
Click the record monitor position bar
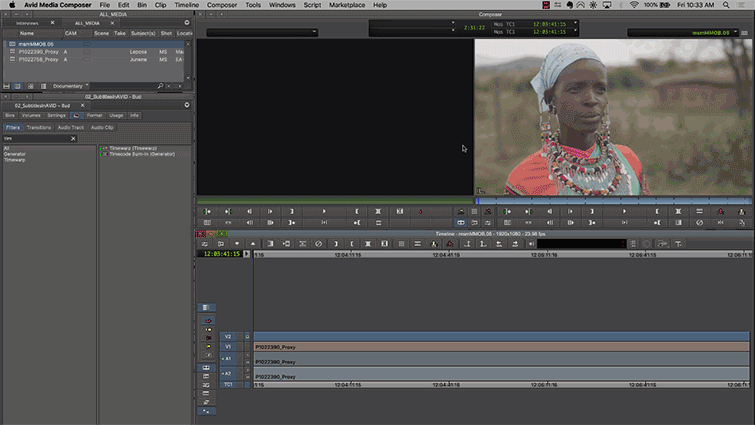coord(612,200)
